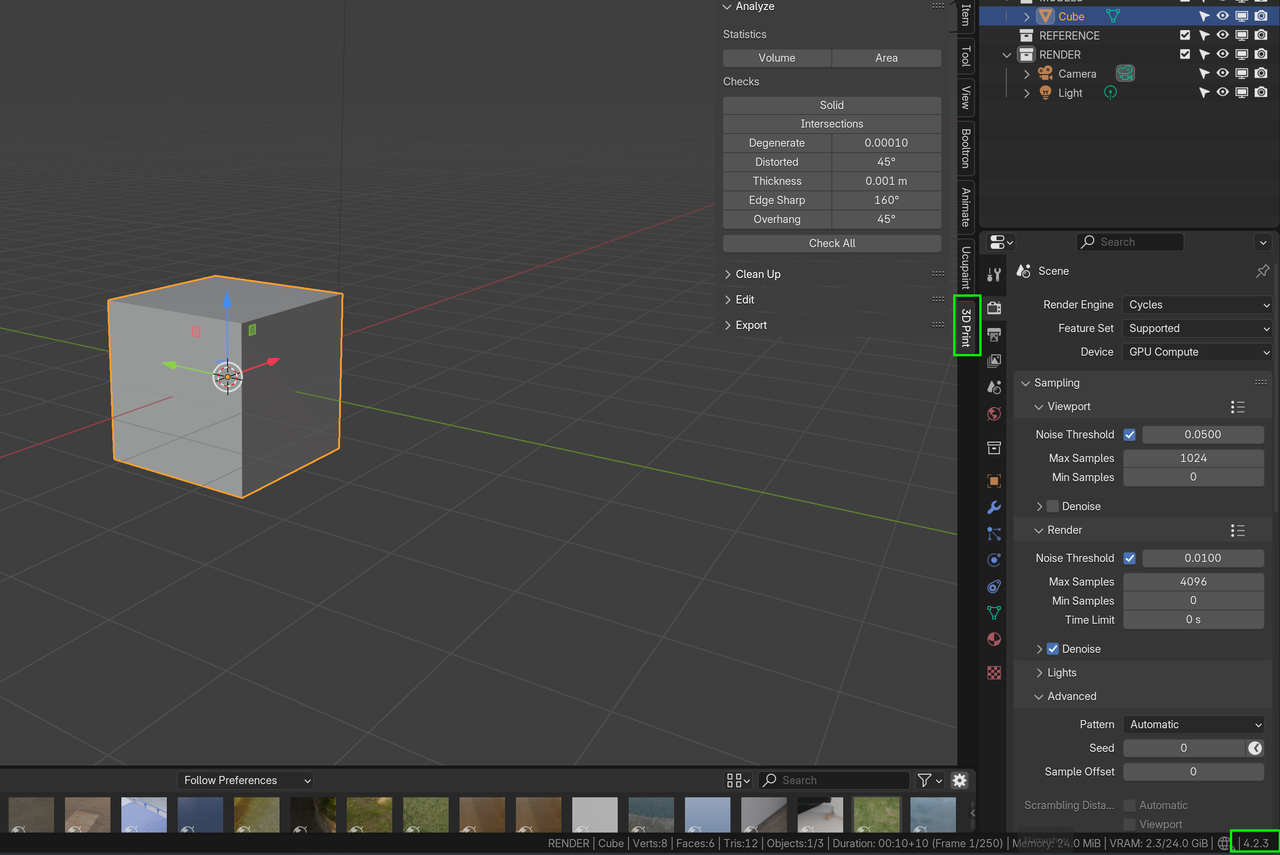
Task: Pin the Scene properties panel
Action: [x=1262, y=271]
